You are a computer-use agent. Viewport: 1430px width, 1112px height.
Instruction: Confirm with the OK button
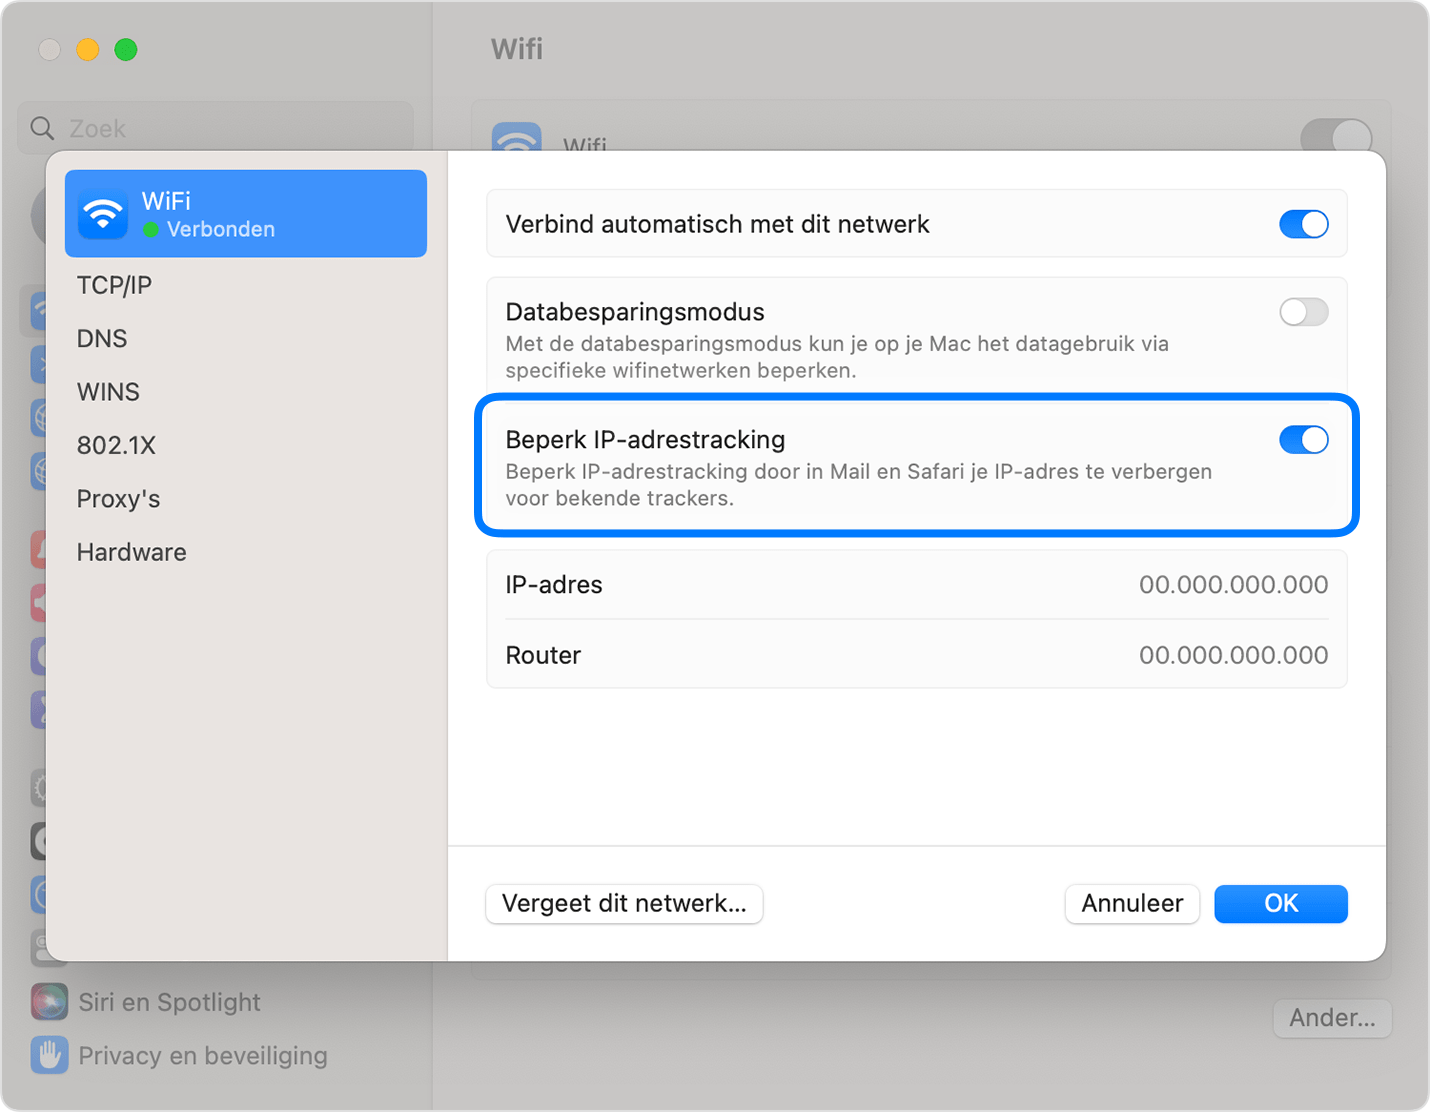point(1280,903)
